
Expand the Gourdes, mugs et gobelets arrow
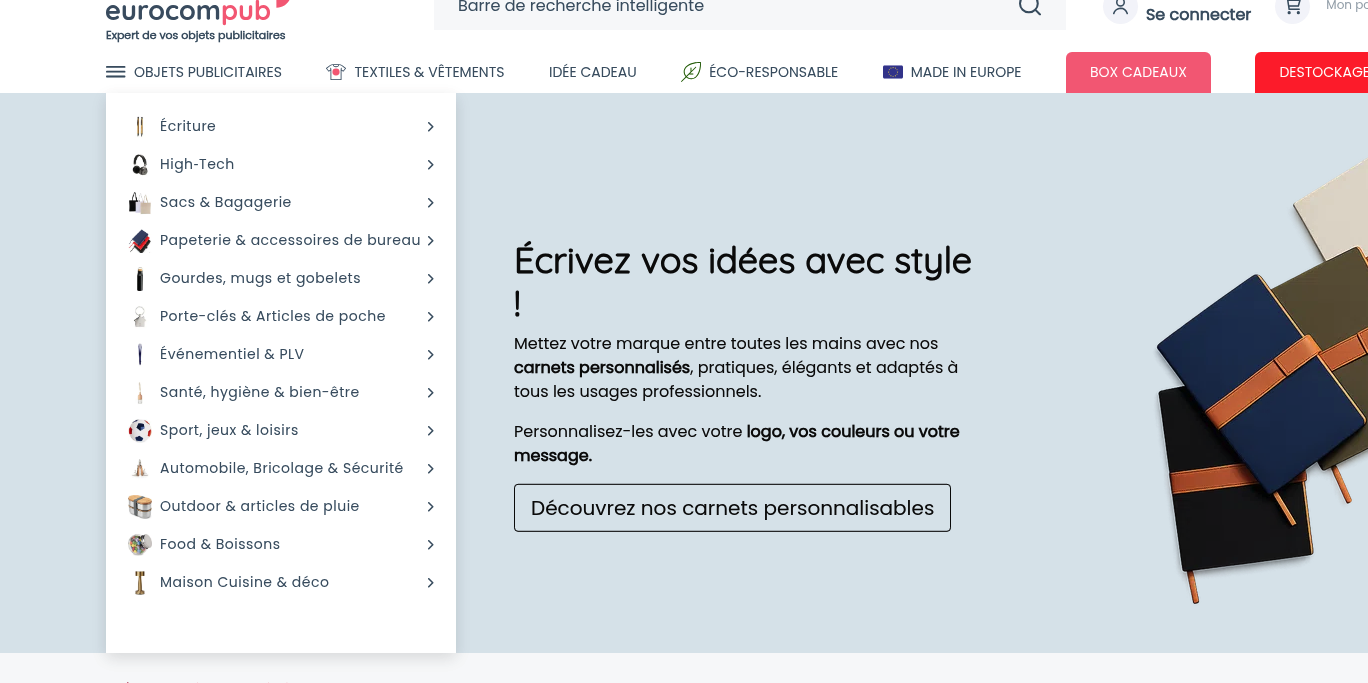tap(430, 278)
